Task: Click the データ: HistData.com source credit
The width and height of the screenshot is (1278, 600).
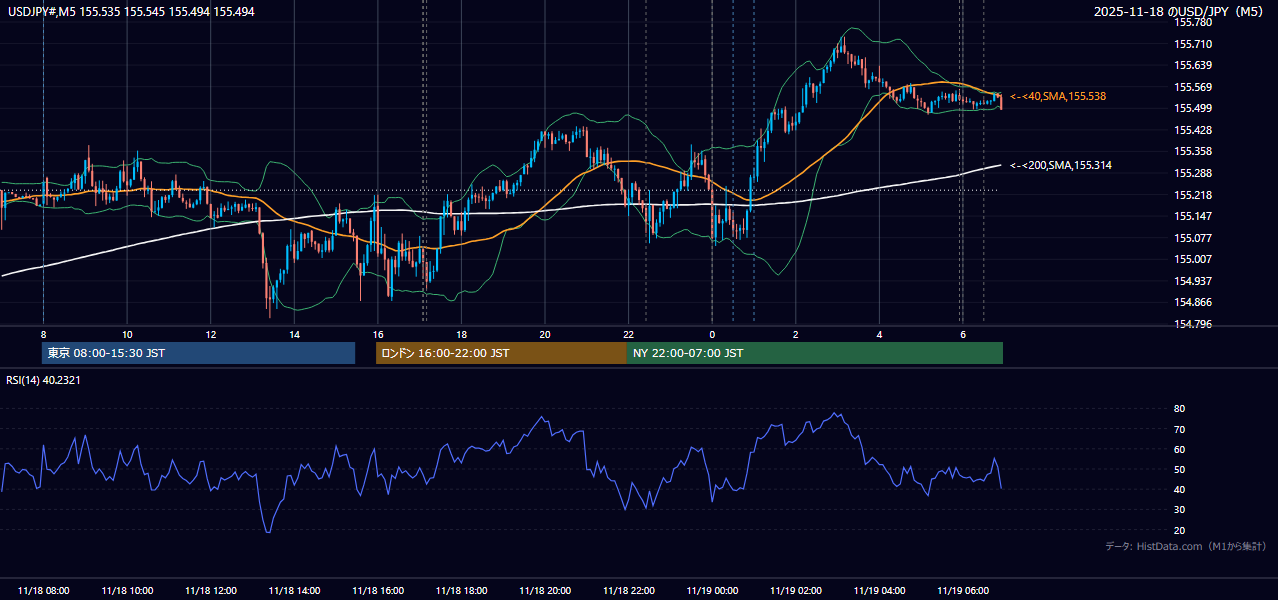Action: pyautogui.click(x=1186, y=546)
